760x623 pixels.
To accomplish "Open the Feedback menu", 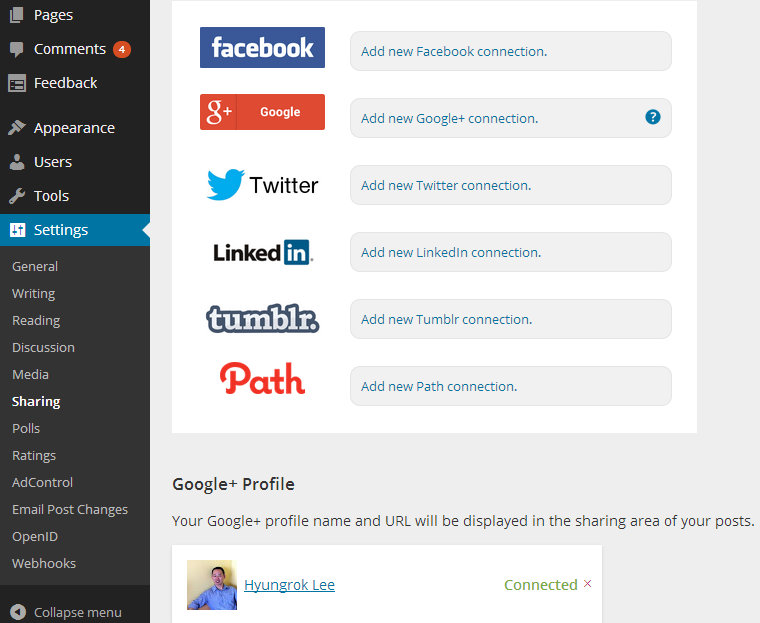I will click(65, 83).
